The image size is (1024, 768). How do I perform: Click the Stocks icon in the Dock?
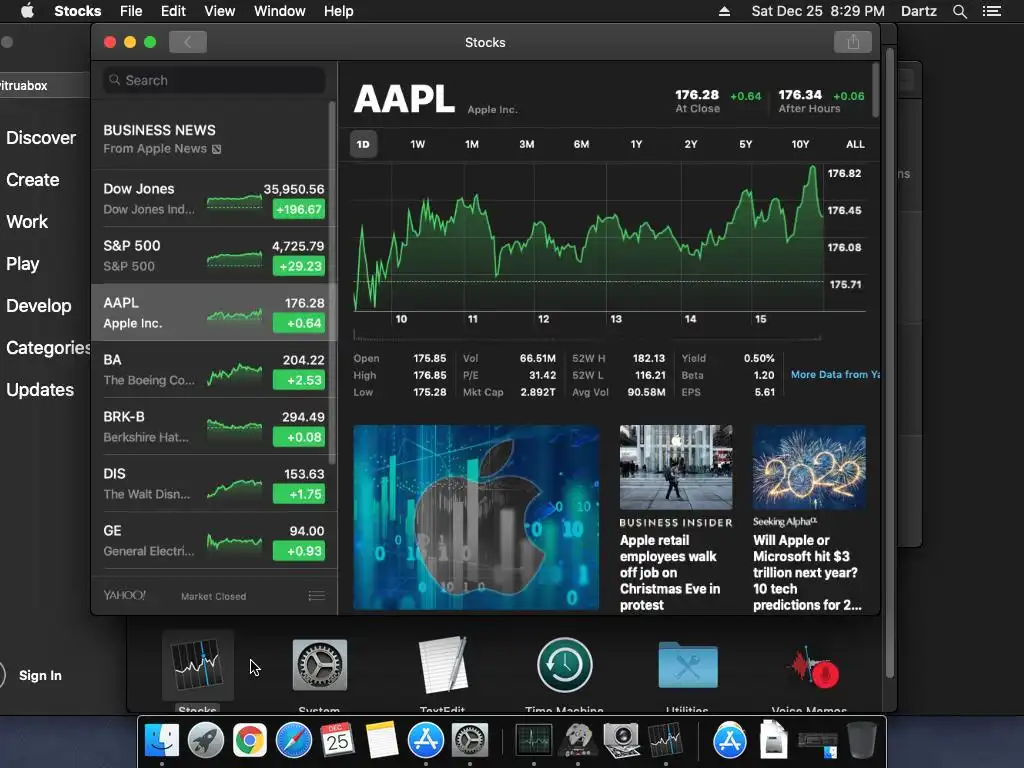click(665, 741)
